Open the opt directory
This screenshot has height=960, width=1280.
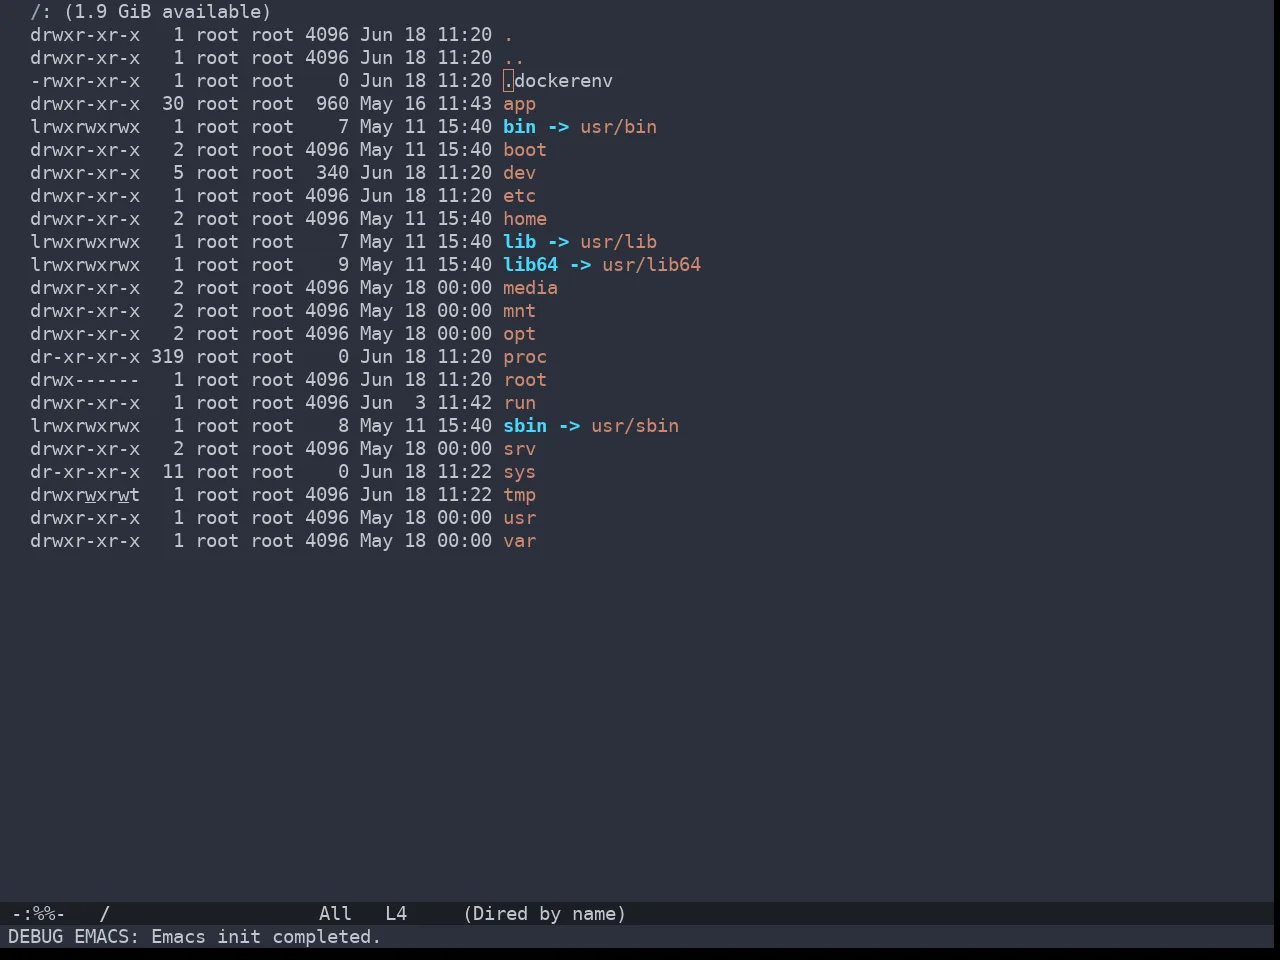point(519,334)
